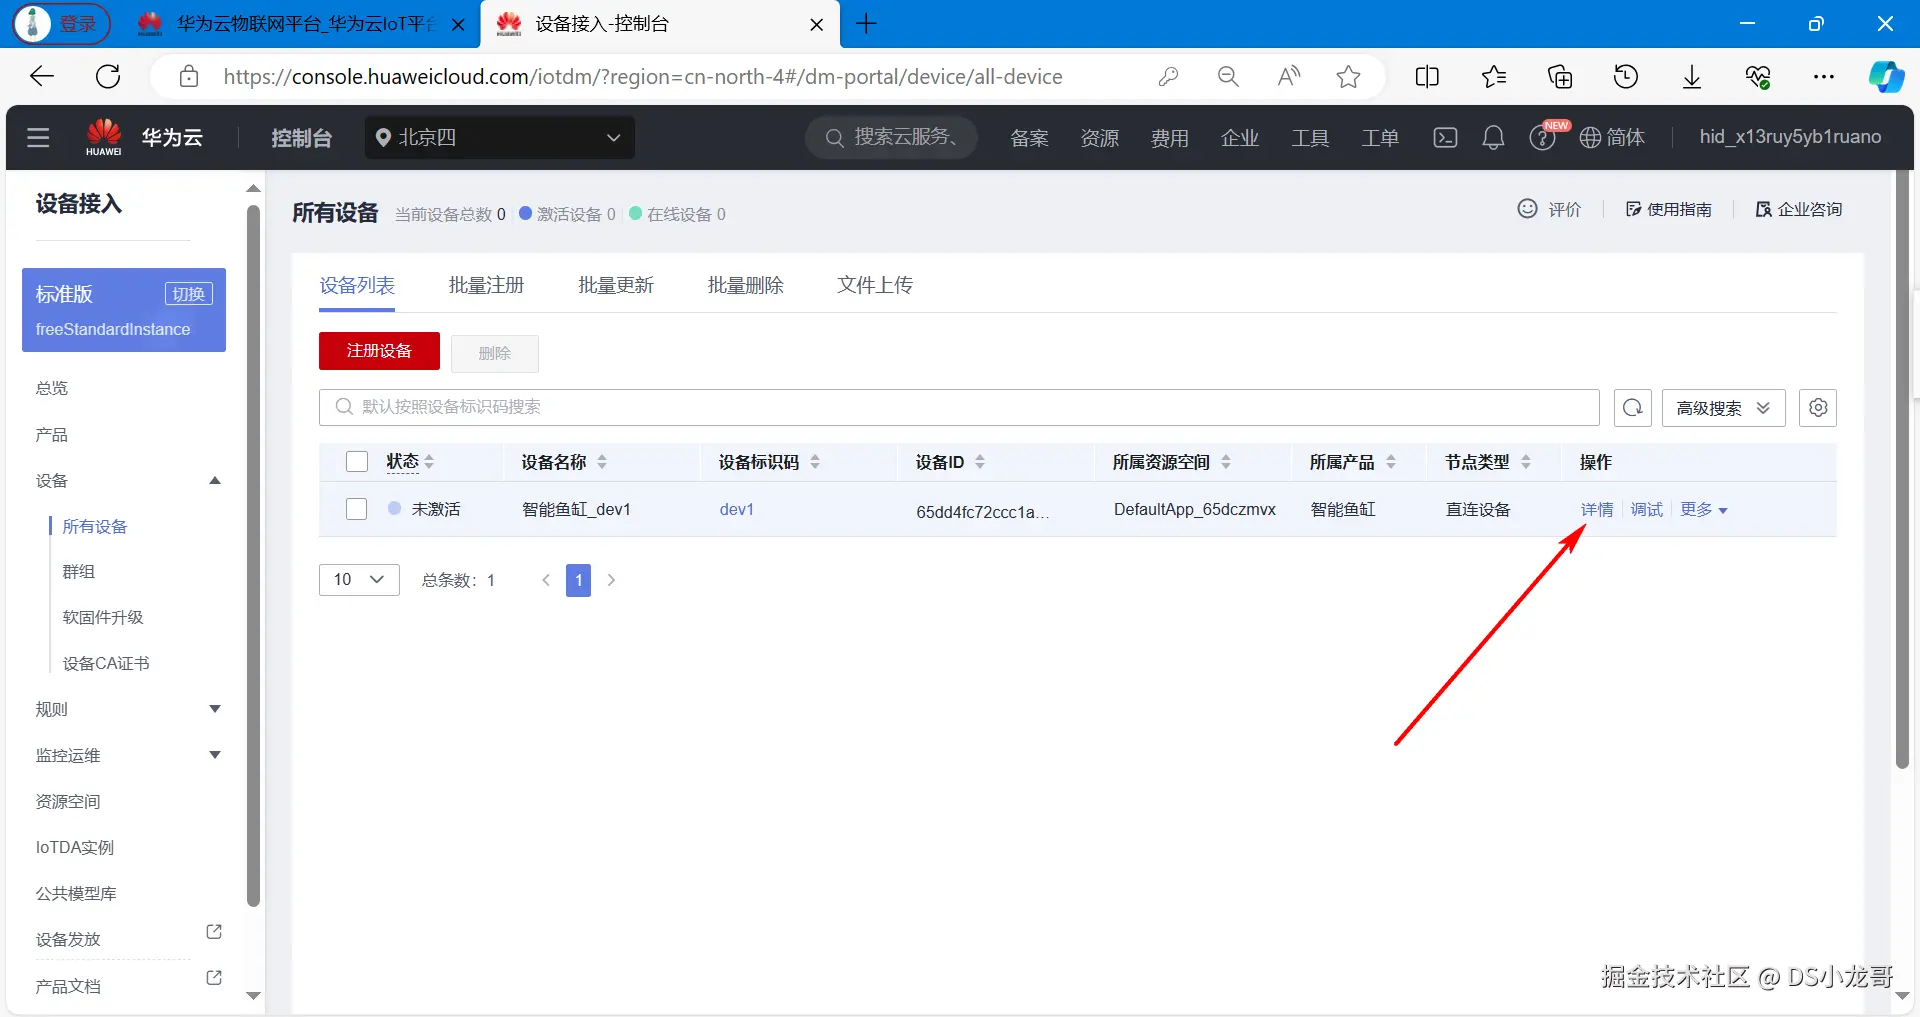
Task: Switch to the 文件上传 tab
Action: click(x=875, y=286)
